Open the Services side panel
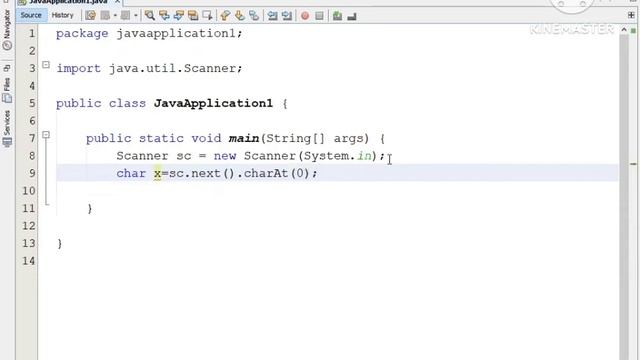This screenshot has width=640, height=360. tap(7, 129)
